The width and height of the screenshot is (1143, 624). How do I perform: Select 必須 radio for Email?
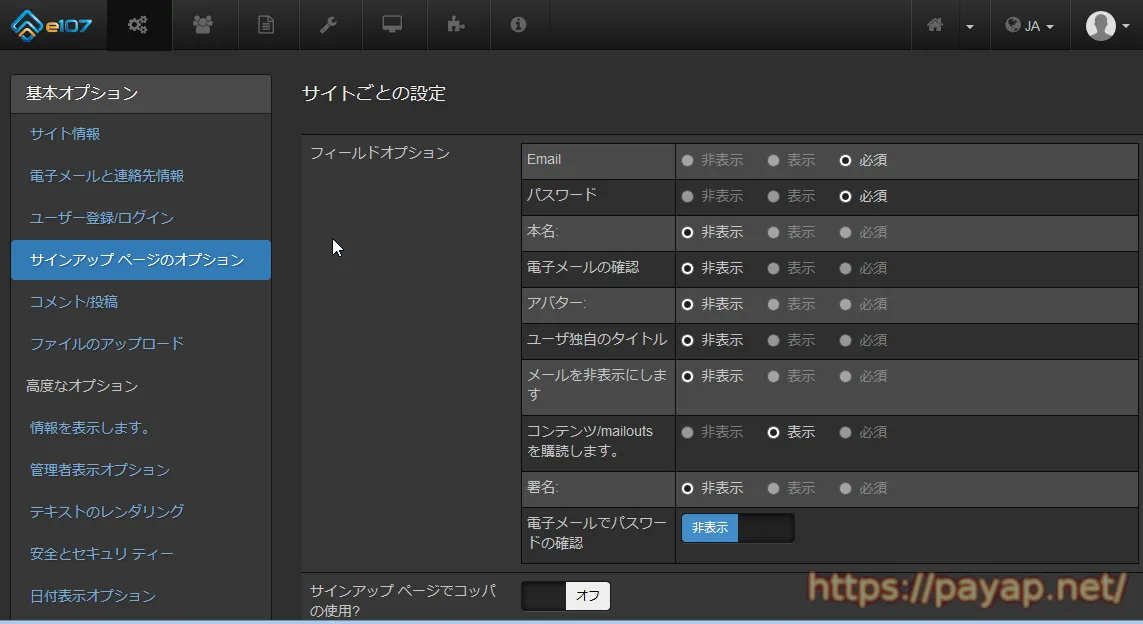pyautogui.click(x=846, y=160)
